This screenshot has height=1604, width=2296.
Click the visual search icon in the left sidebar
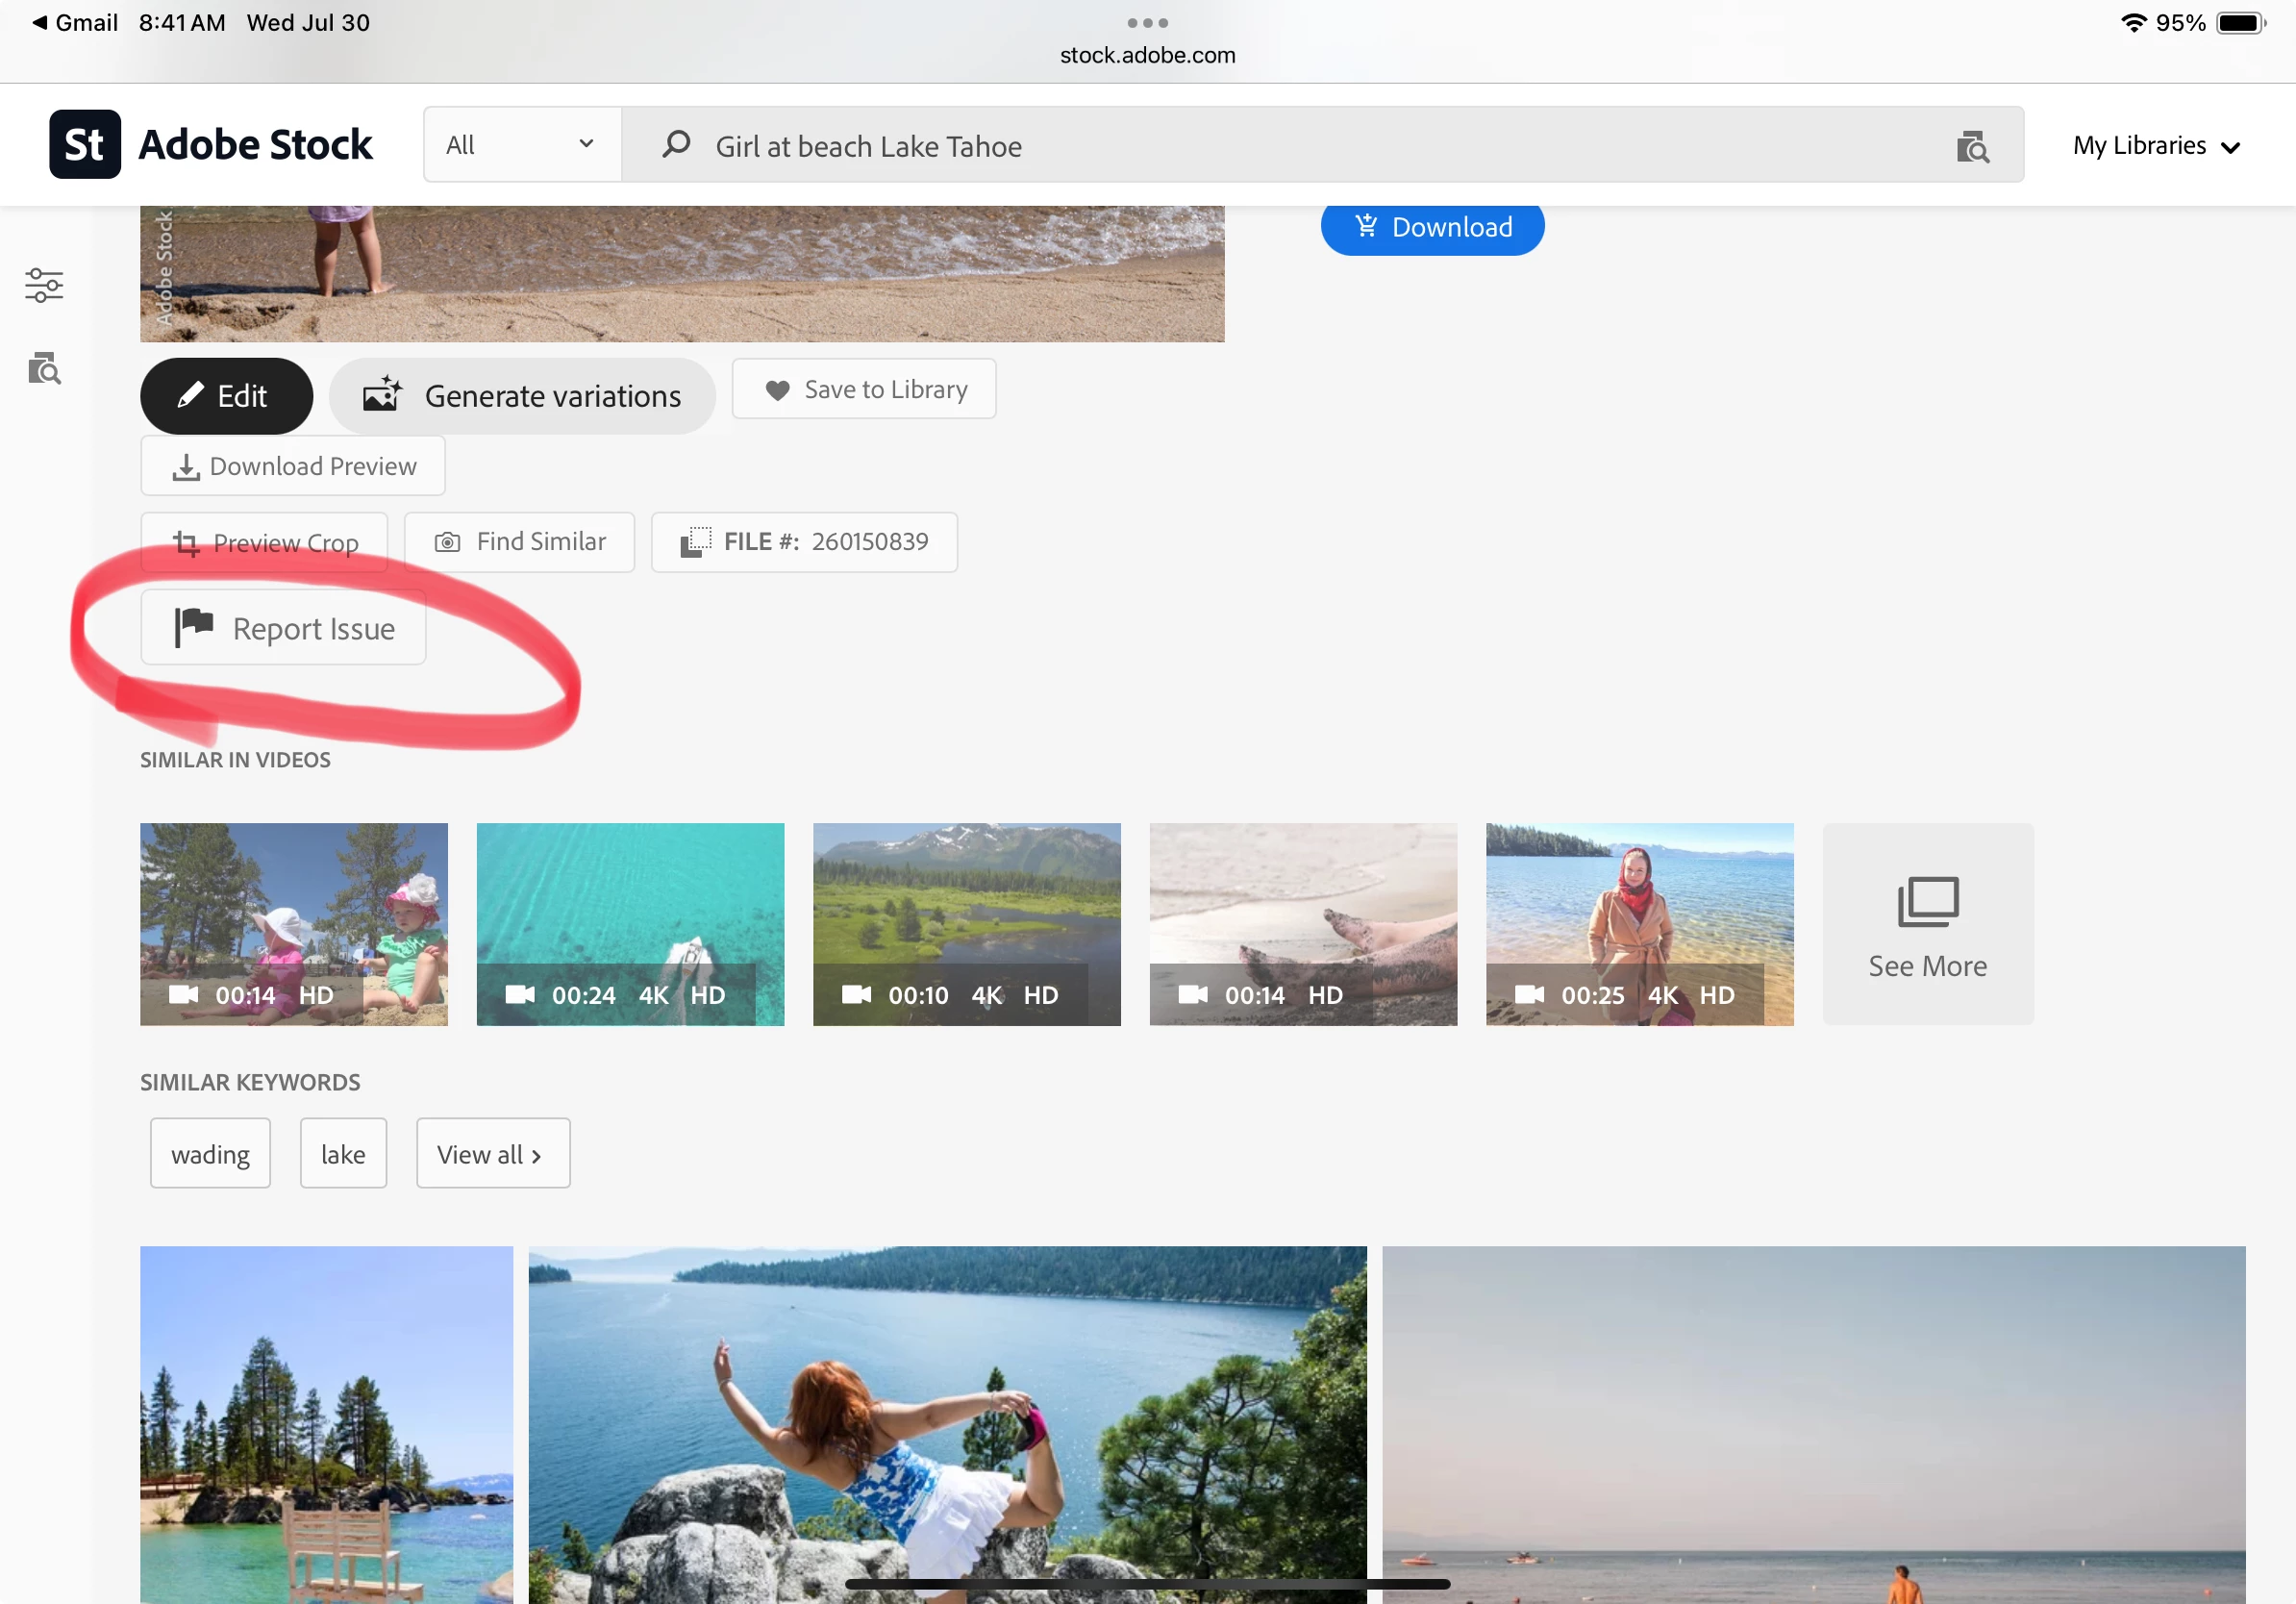(x=44, y=369)
